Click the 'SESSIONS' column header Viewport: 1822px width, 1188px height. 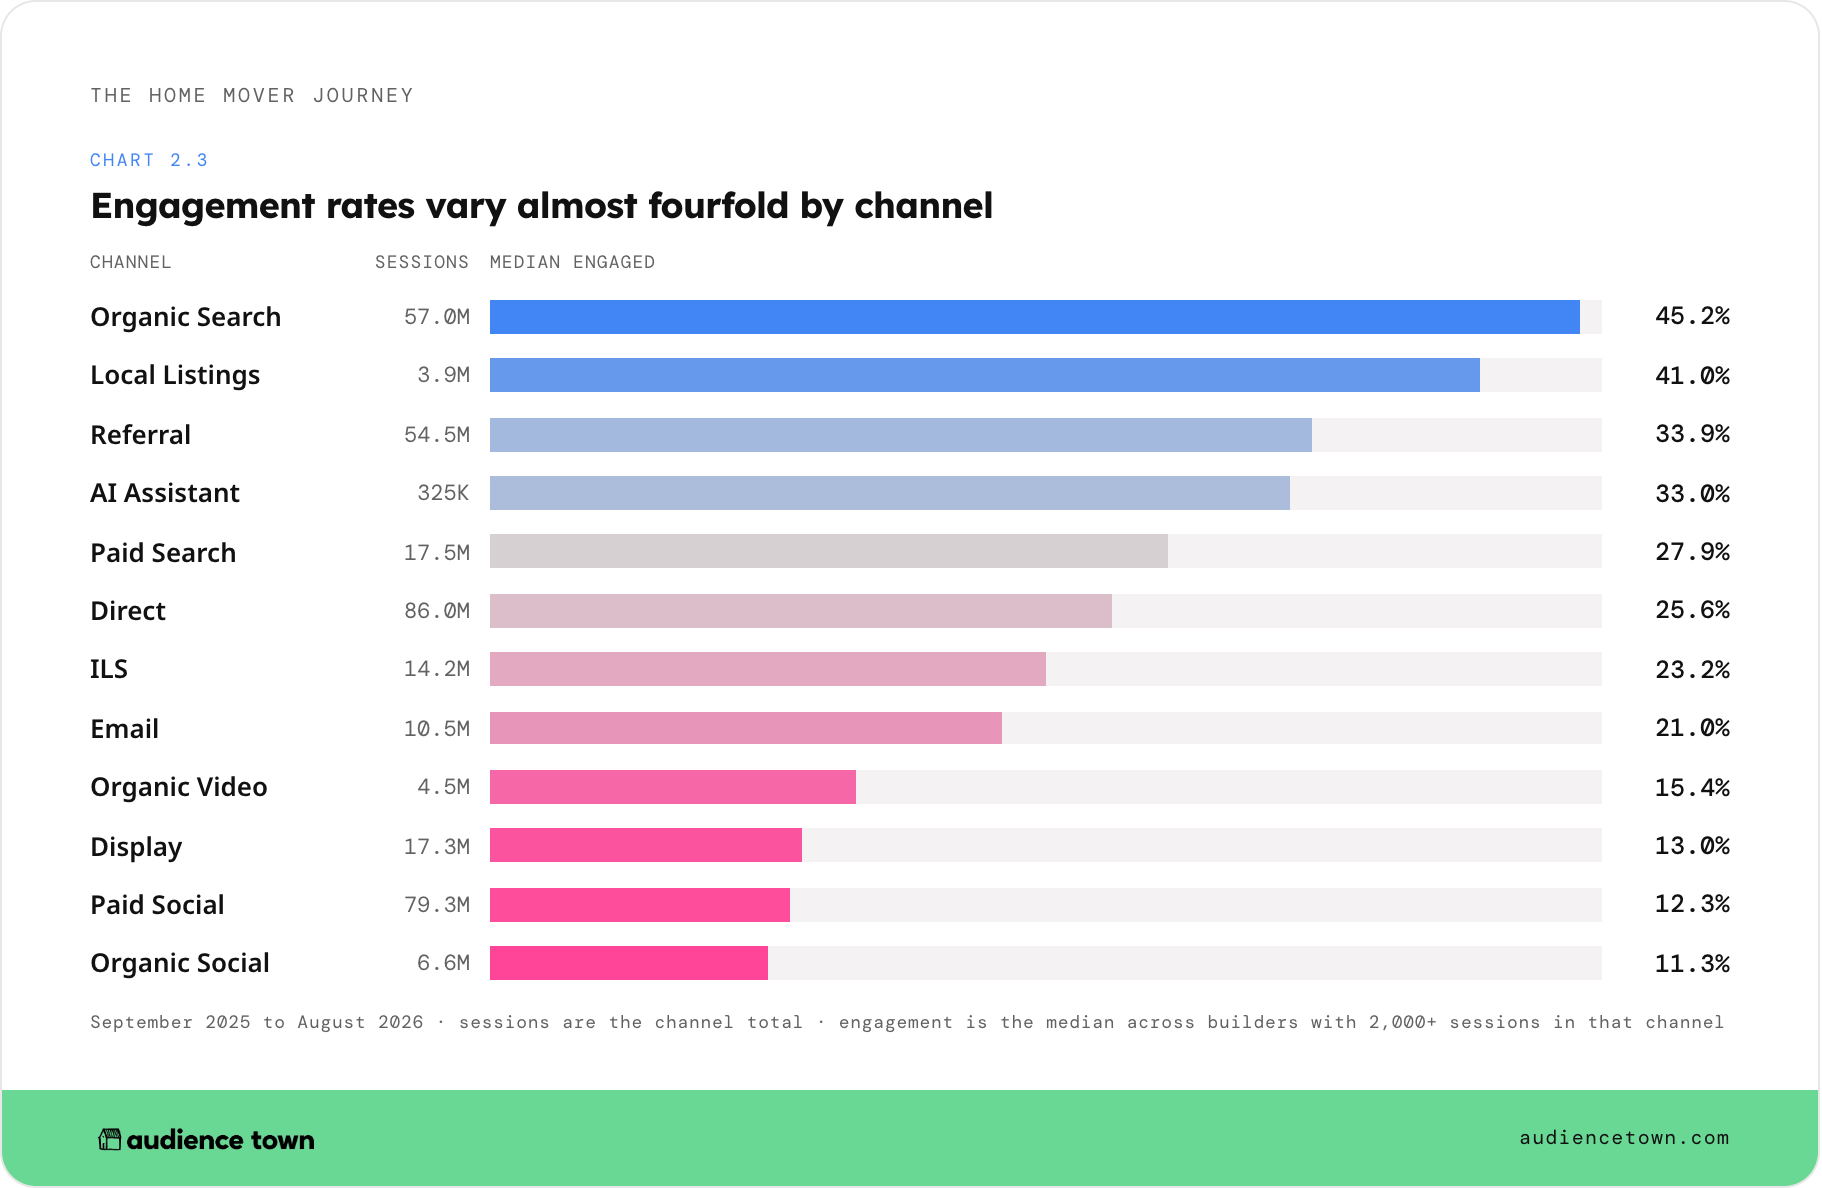[421, 262]
